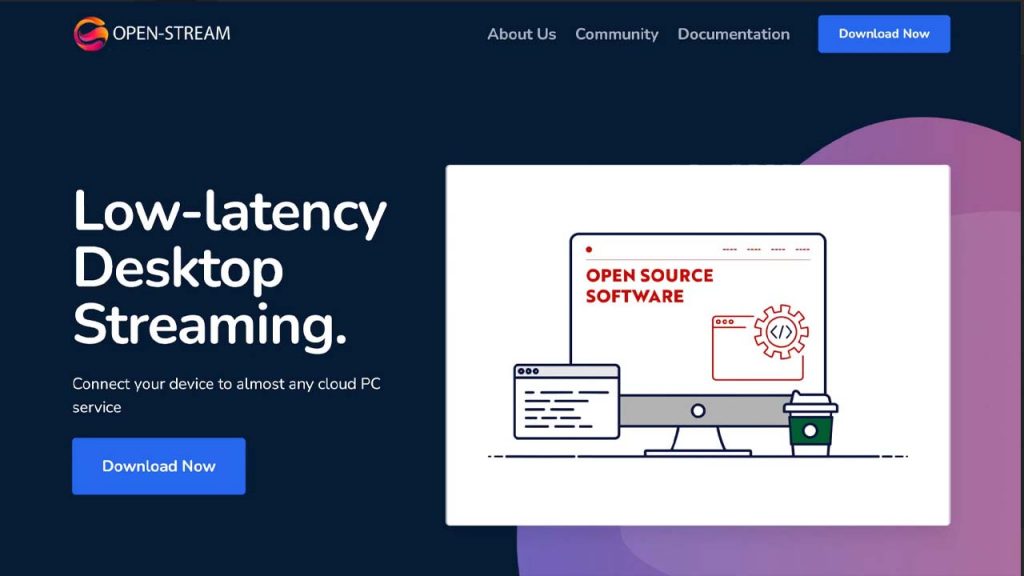Click the Open-Stream logo icon
This screenshot has height=576, width=1024.
(91, 33)
